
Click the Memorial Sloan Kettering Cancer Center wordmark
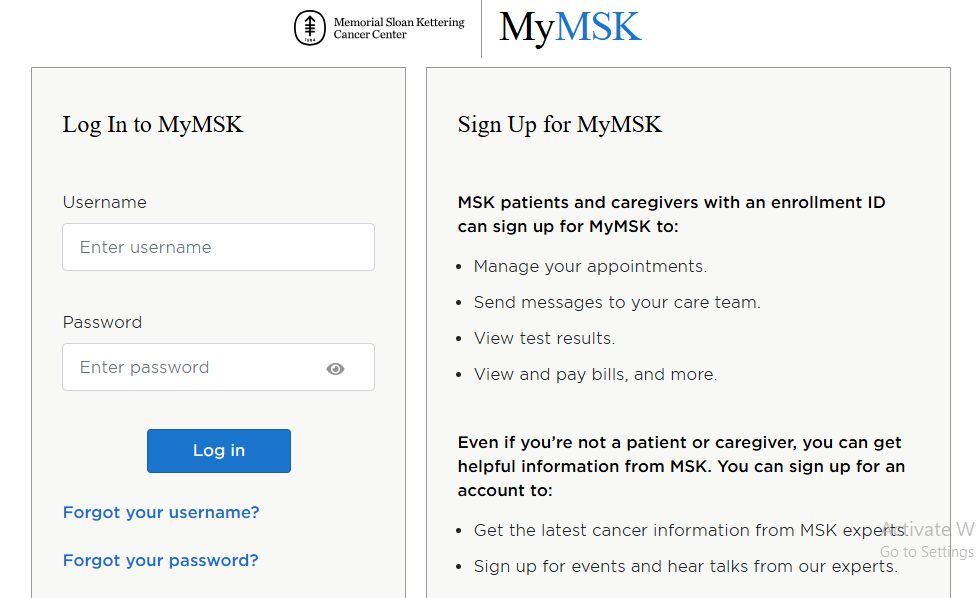pos(398,28)
